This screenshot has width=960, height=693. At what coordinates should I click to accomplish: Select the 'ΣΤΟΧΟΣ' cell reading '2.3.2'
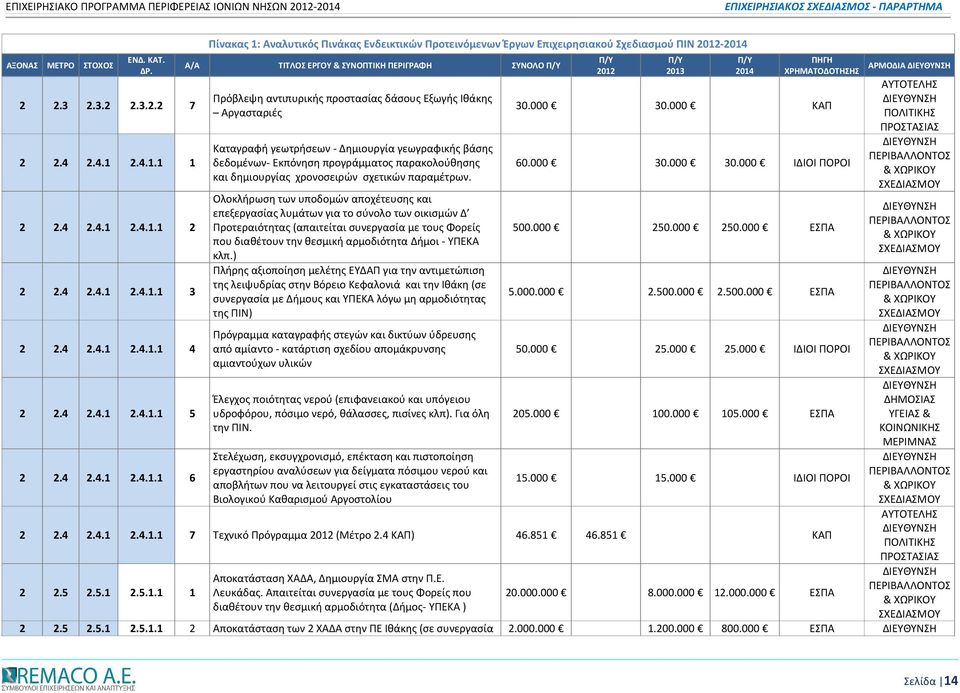pyautogui.click(x=99, y=105)
